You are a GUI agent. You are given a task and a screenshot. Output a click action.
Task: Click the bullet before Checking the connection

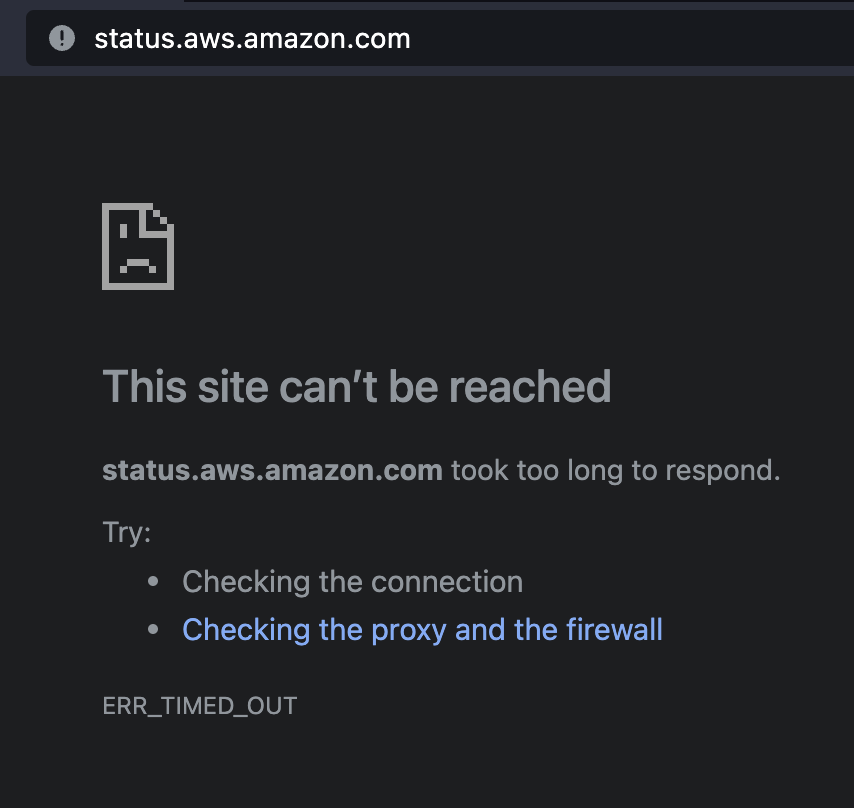click(x=153, y=582)
